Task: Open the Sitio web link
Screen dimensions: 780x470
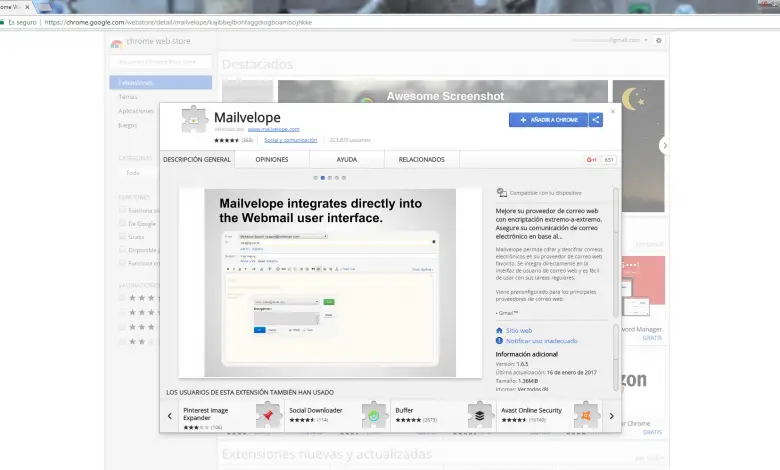Action: click(x=519, y=331)
